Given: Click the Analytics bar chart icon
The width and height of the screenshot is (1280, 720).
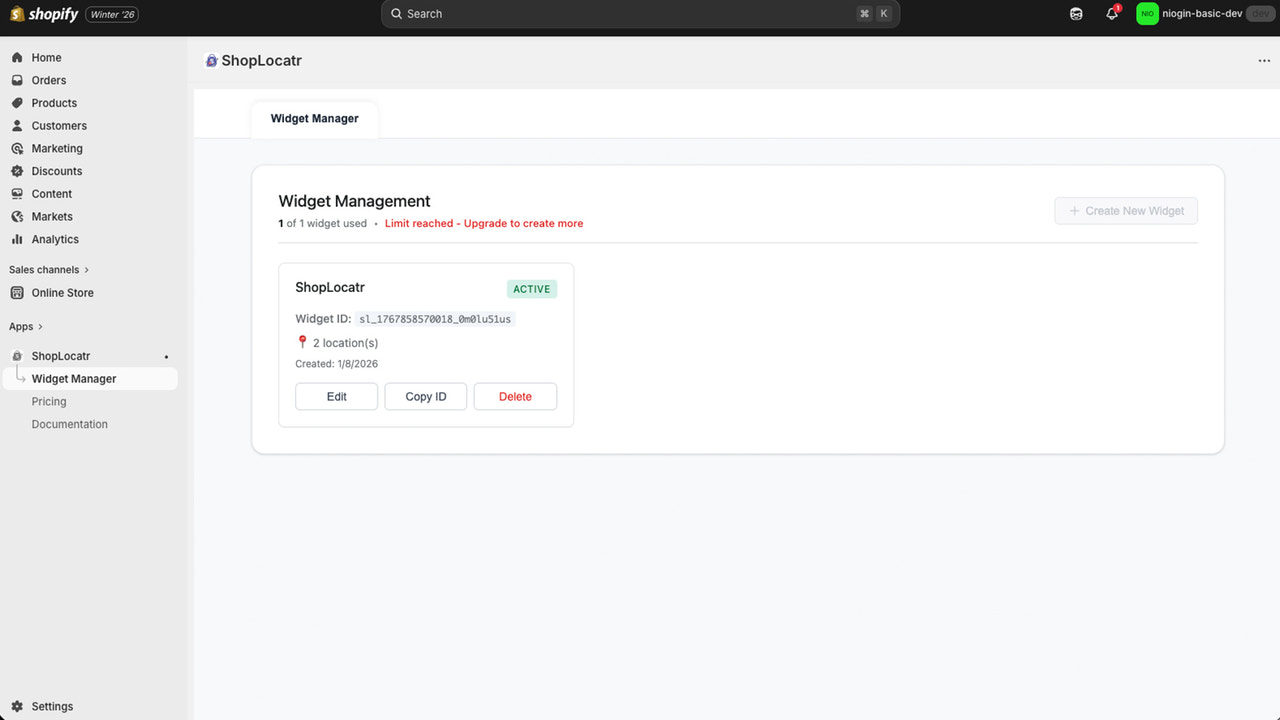Looking at the screenshot, I should pos(17,239).
